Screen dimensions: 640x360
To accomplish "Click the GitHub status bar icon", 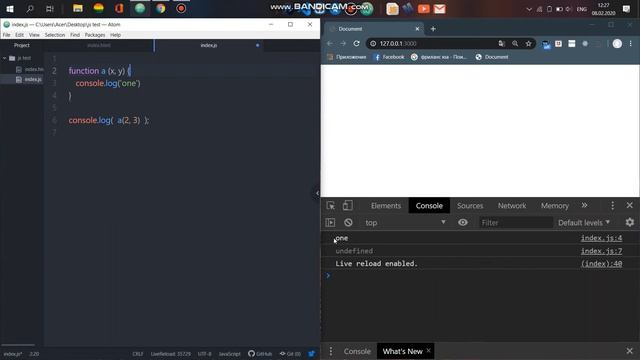I will pyautogui.click(x=260, y=353).
